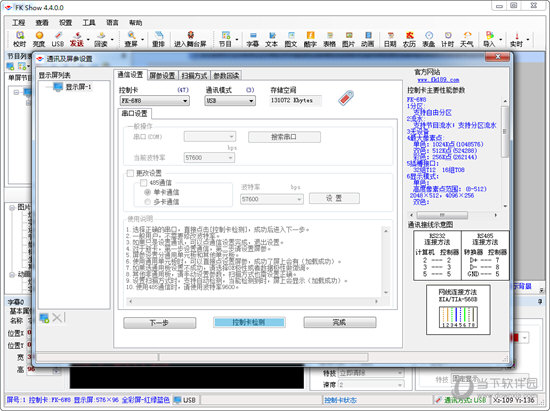Click the add-screen icon below the display list
This screenshot has width=550, height=411.
point(44,318)
